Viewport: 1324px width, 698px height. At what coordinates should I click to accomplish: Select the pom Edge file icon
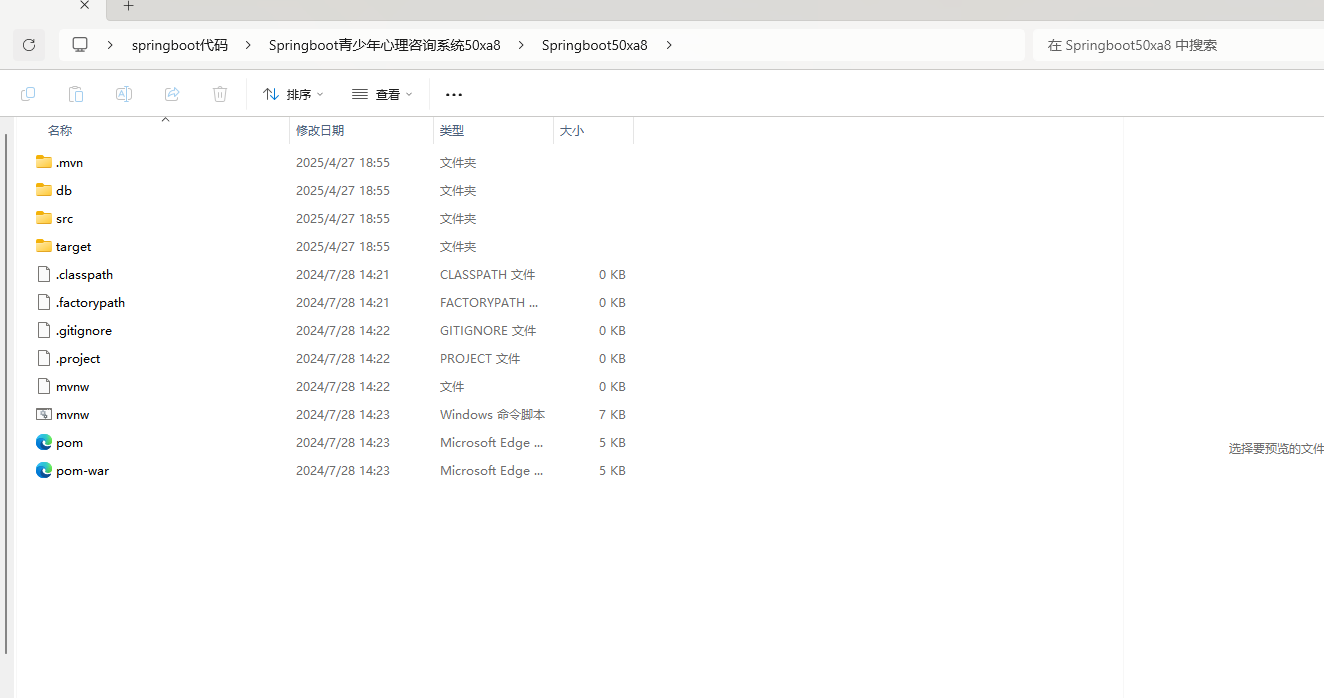(x=43, y=442)
